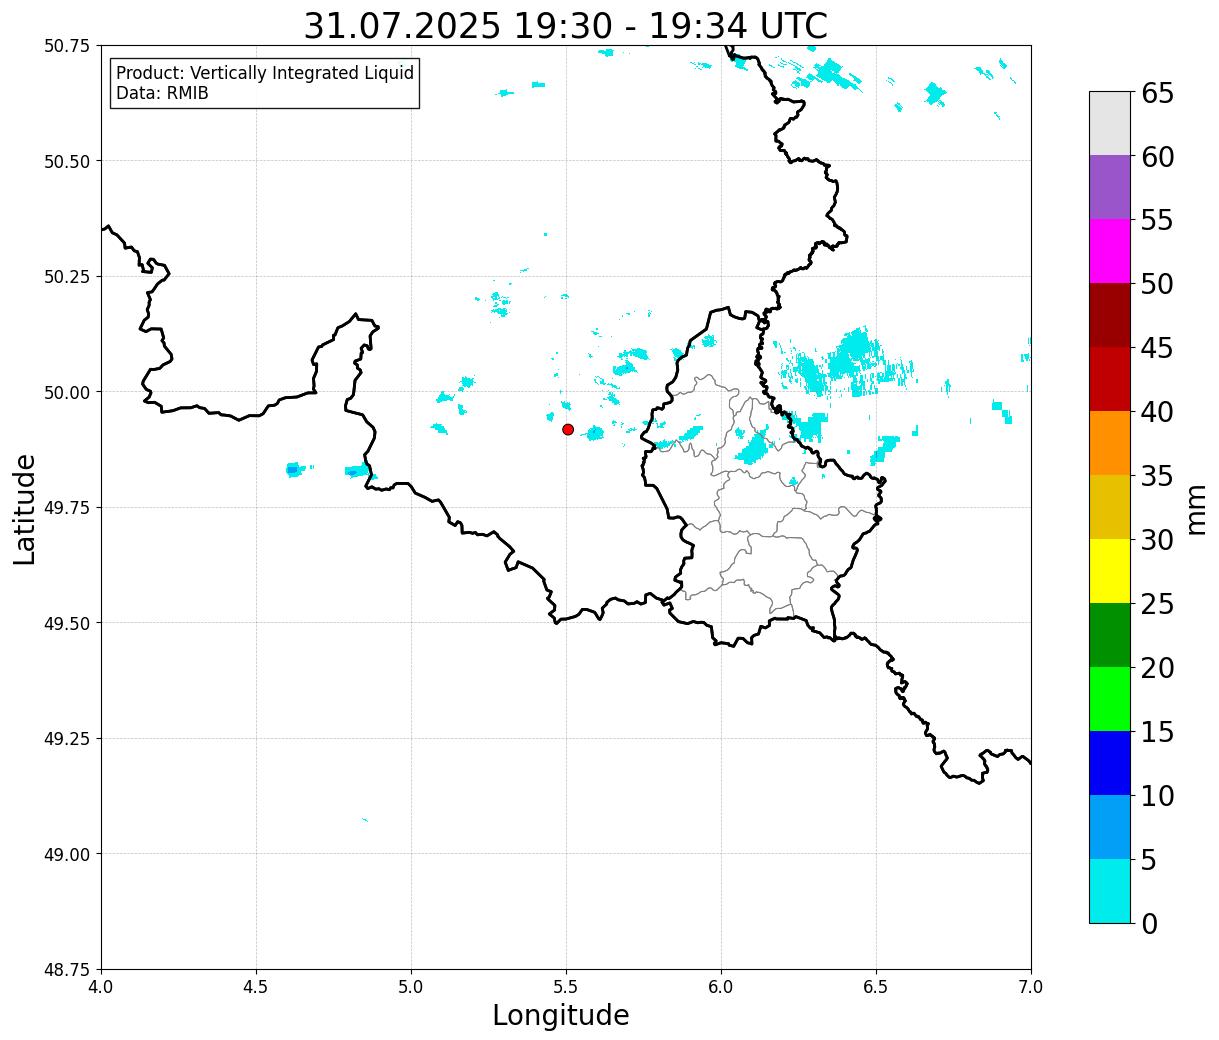The image size is (1219, 1040).
Task: Click the 49.25 latitude tick label
Action: (67, 739)
